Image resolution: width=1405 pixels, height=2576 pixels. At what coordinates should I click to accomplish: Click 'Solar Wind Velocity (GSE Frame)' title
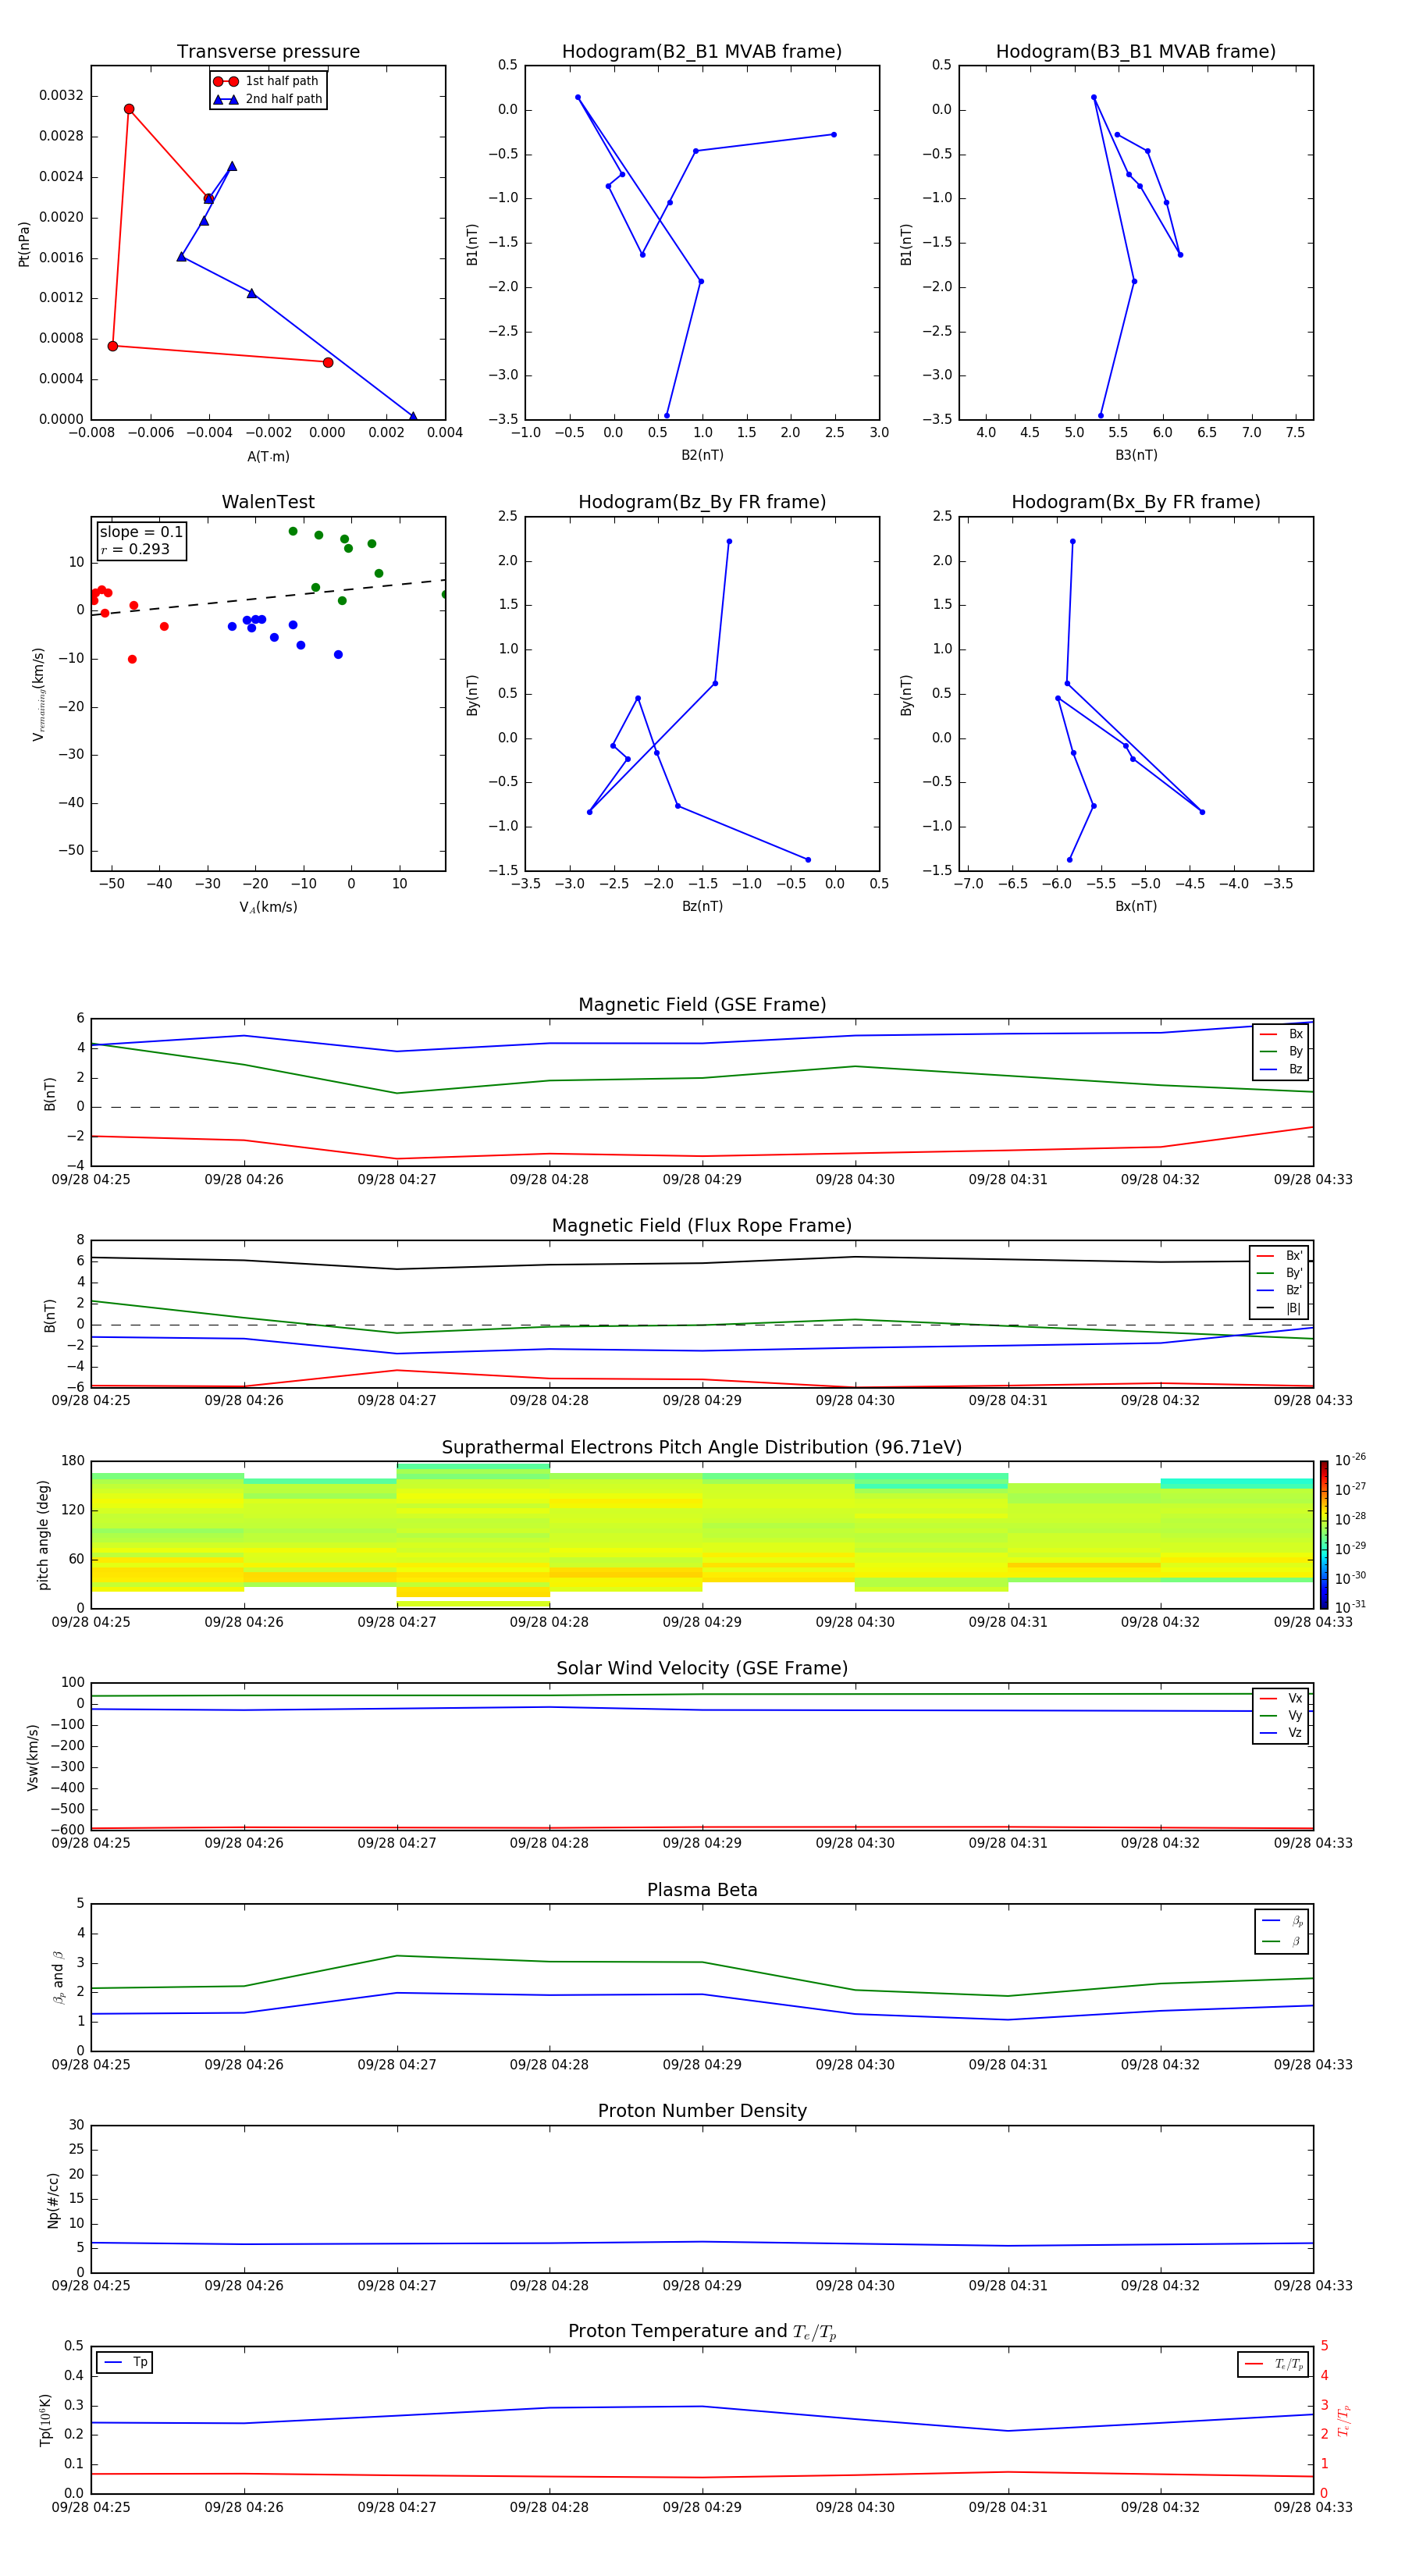point(702,1668)
